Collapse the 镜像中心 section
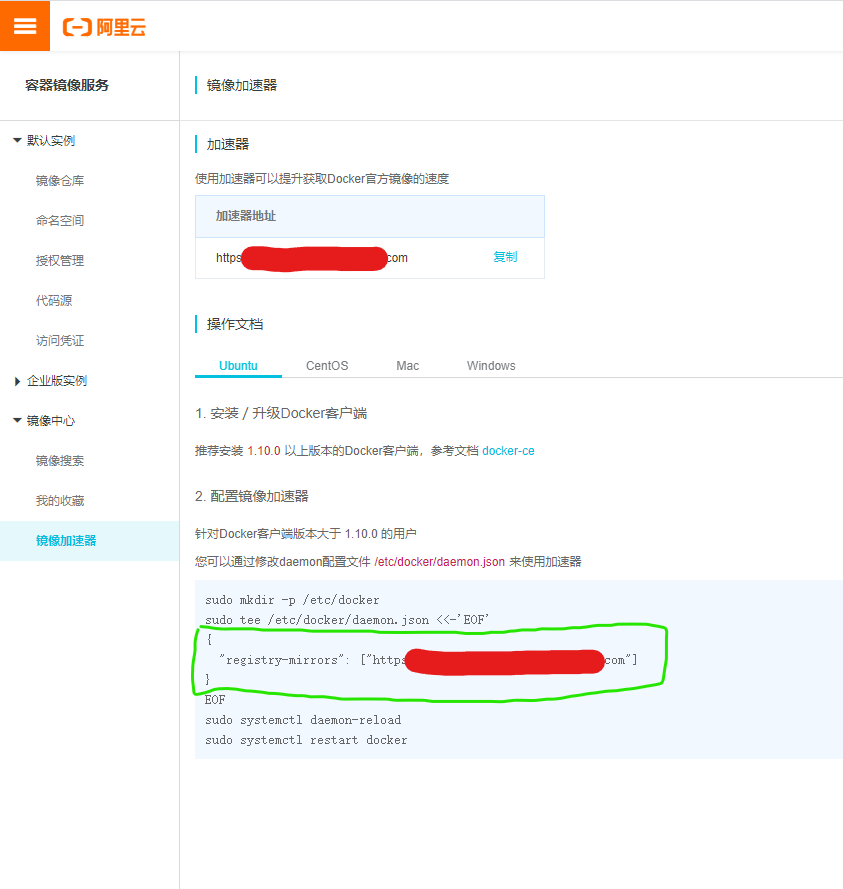The height and width of the screenshot is (889, 843). pos(17,421)
